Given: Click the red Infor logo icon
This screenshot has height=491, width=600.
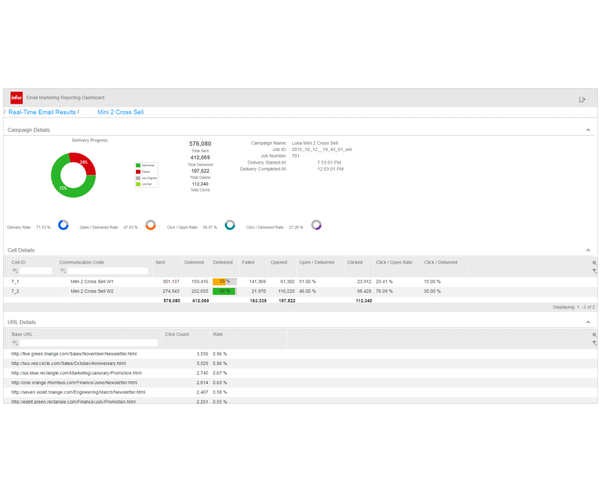Looking at the screenshot, I should tap(16, 98).
